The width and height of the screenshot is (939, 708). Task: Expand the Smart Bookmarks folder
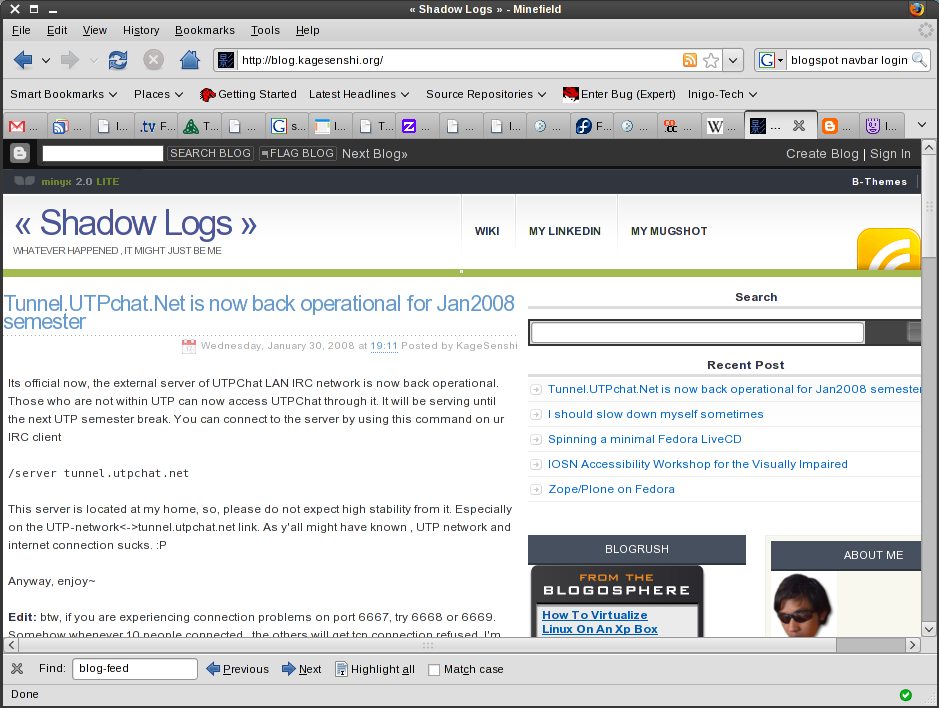[63, 94]
